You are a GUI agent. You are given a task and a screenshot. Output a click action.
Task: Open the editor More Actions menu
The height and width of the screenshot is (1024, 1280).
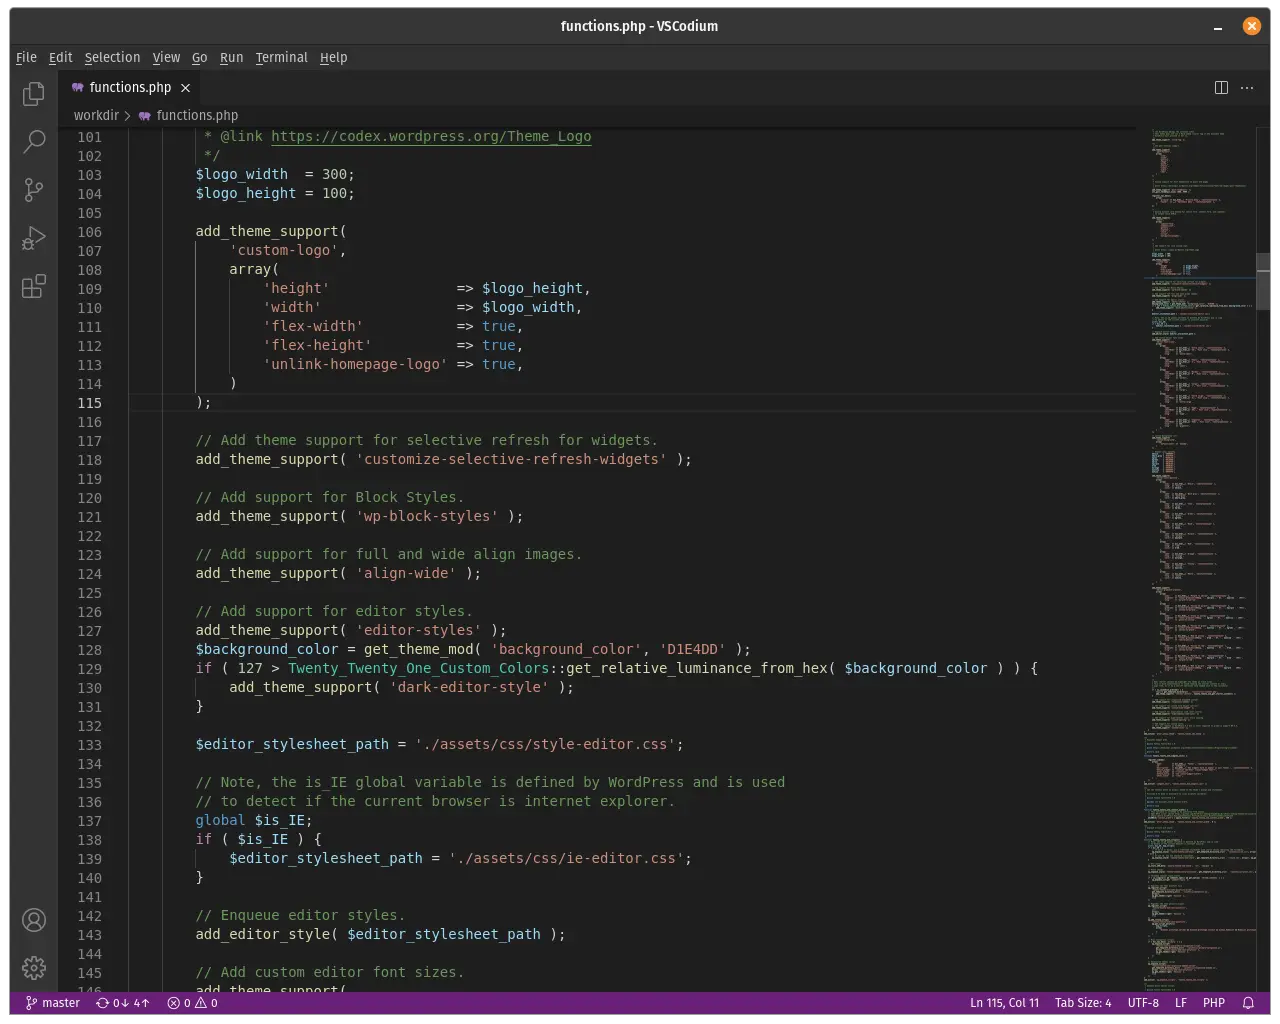pos(1247,88)
